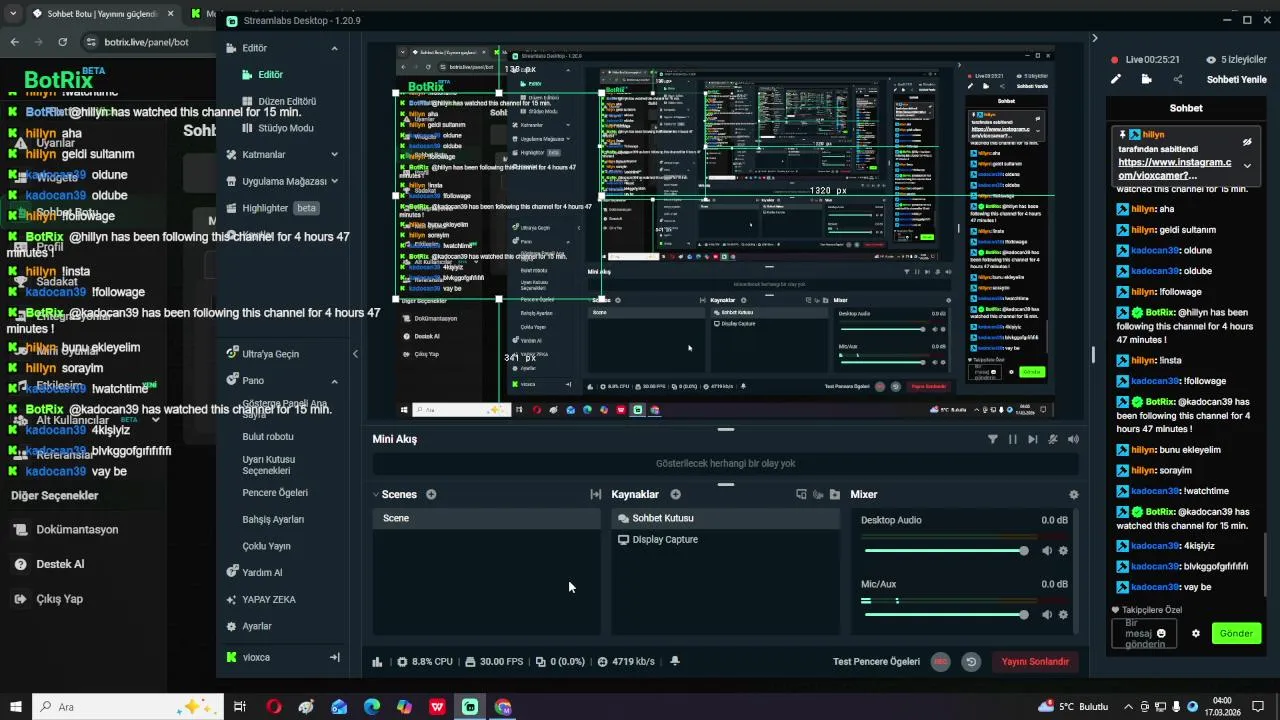This screenshot has height=720, width=1280.
Task: Click Çıkış Yap on BotRix page
Action: tap(60, 599)
